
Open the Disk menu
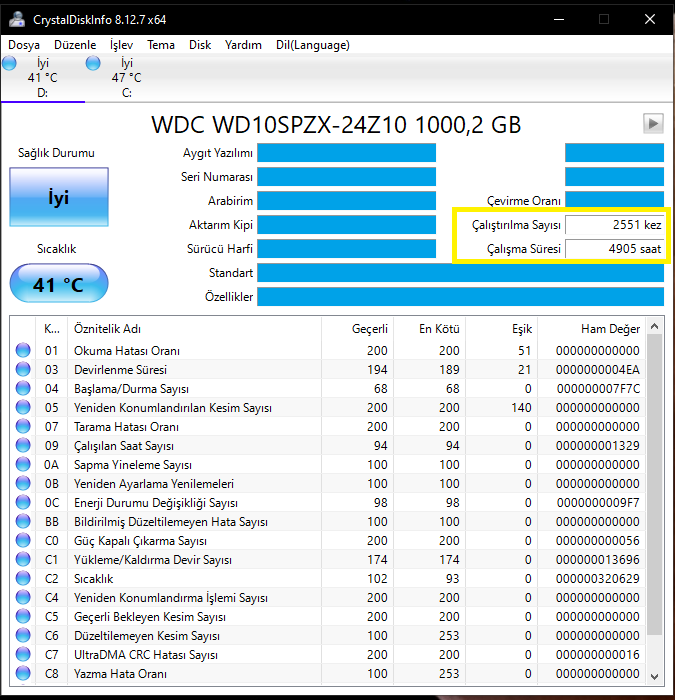coord(200,45)
